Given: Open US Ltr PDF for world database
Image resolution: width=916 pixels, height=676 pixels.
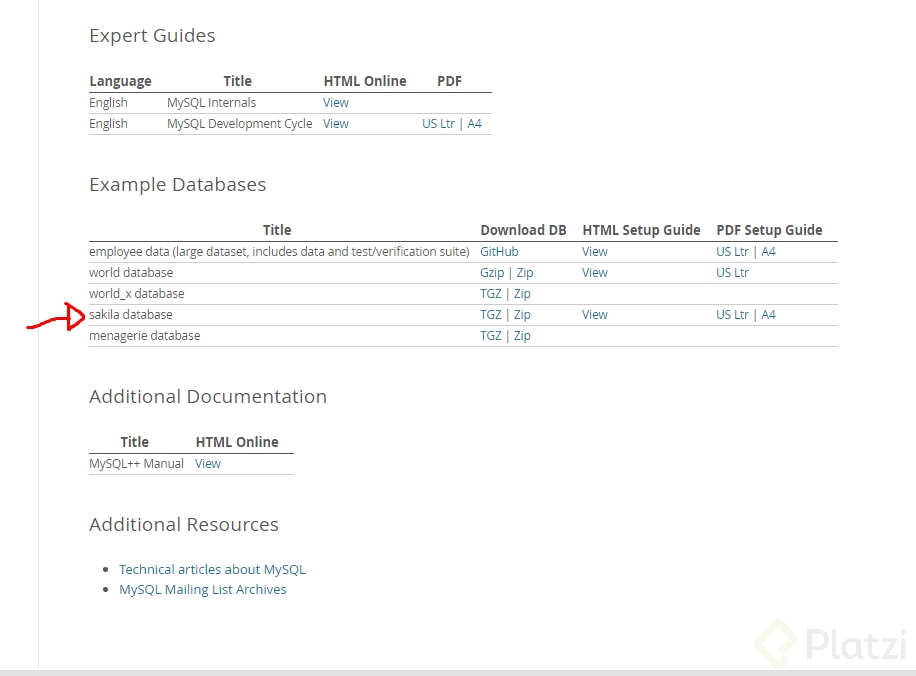Looking at the screenshot, I should 732,273.
